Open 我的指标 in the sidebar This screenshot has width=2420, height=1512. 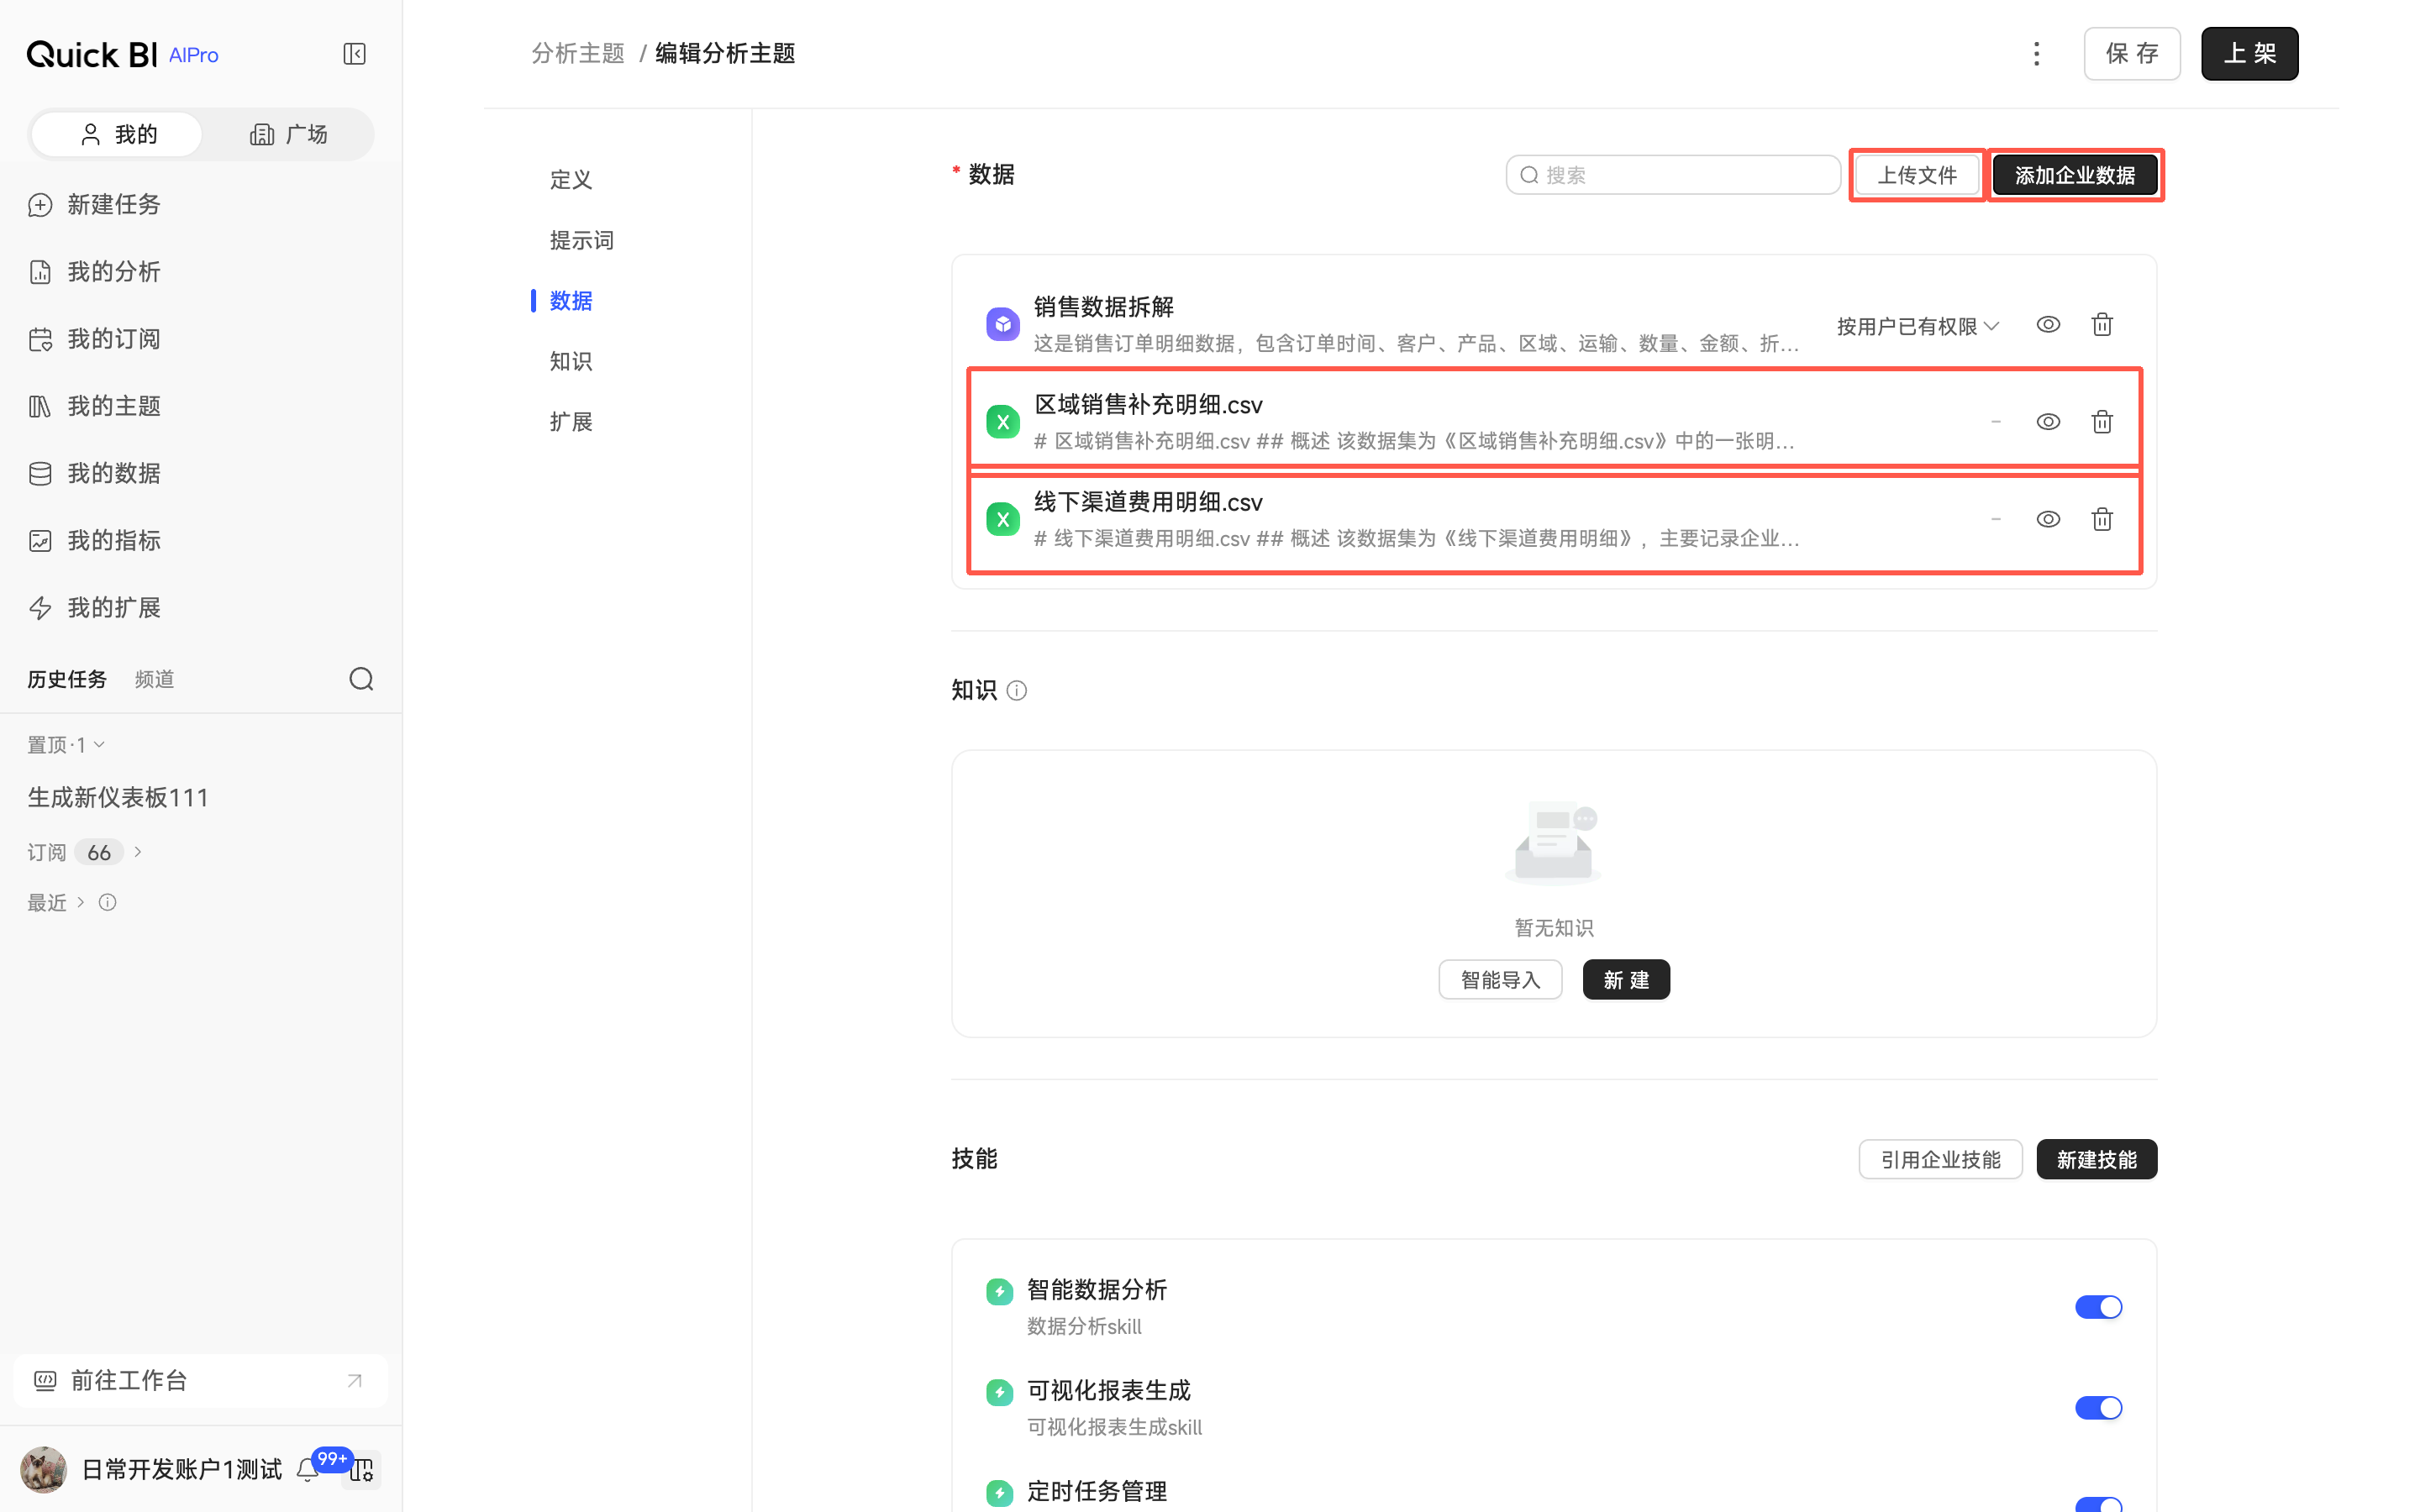point(95,540)
